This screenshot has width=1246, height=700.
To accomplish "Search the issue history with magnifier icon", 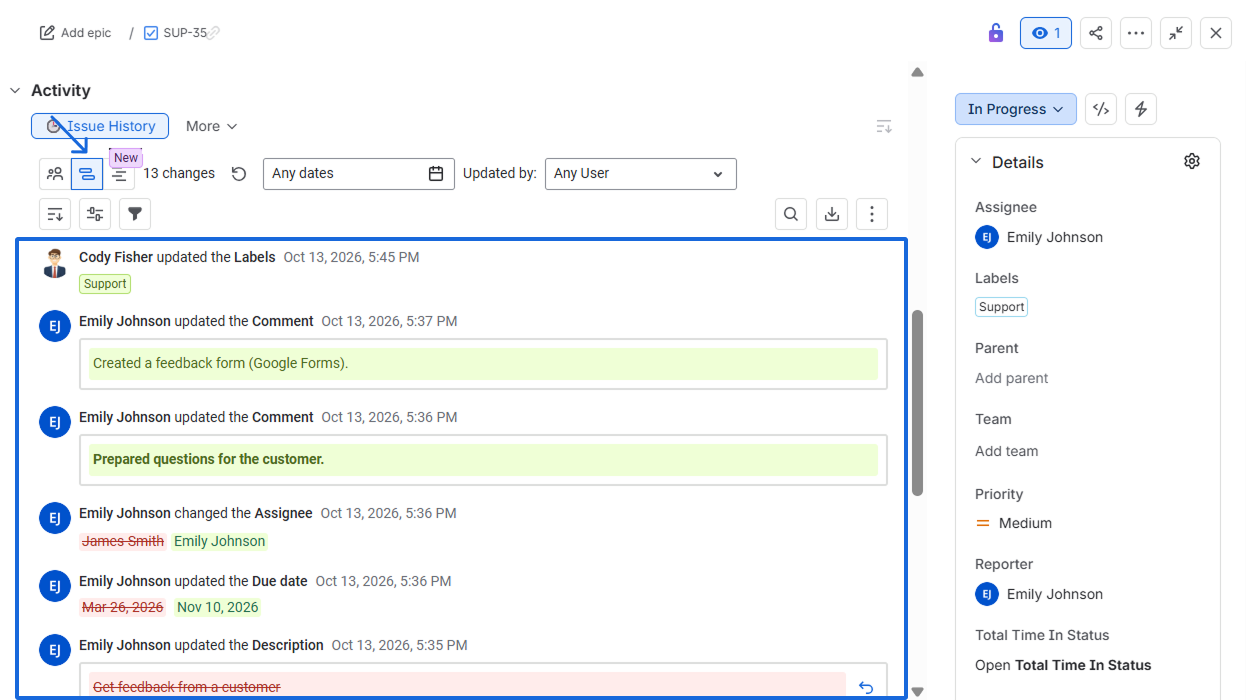I will (791, 213).
